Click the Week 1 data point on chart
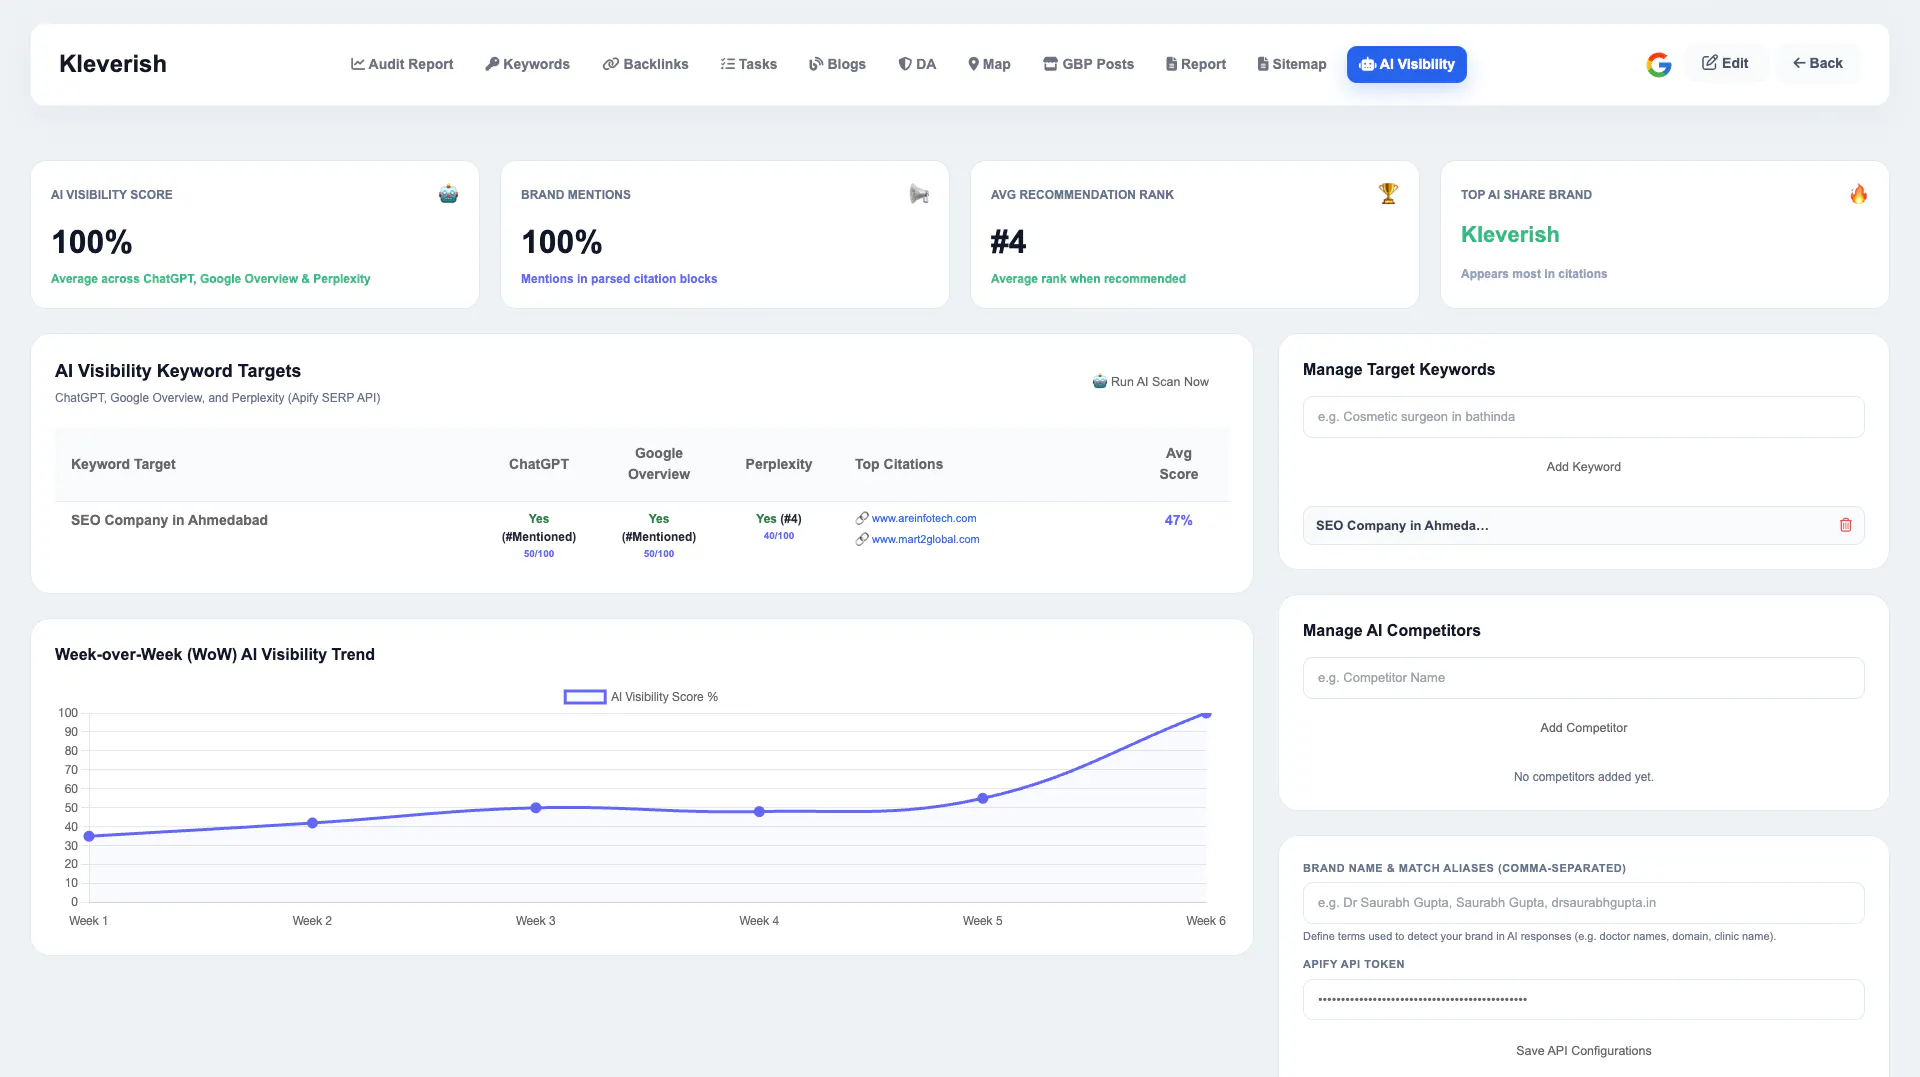The width and height of the screenshot is (1920, 1077). click(x=89, y=836)
